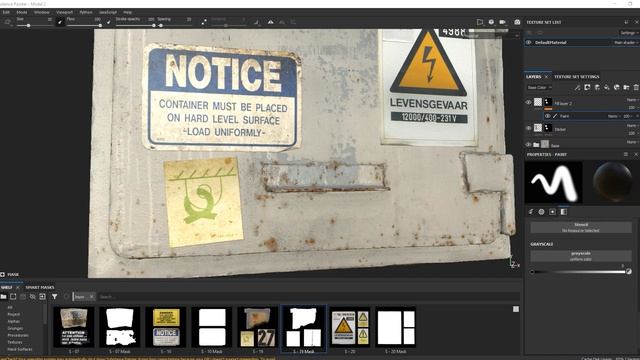Click the add smart material icon
Image resolution: width=640 pixels, height=360 pixels.
(616, 87)
